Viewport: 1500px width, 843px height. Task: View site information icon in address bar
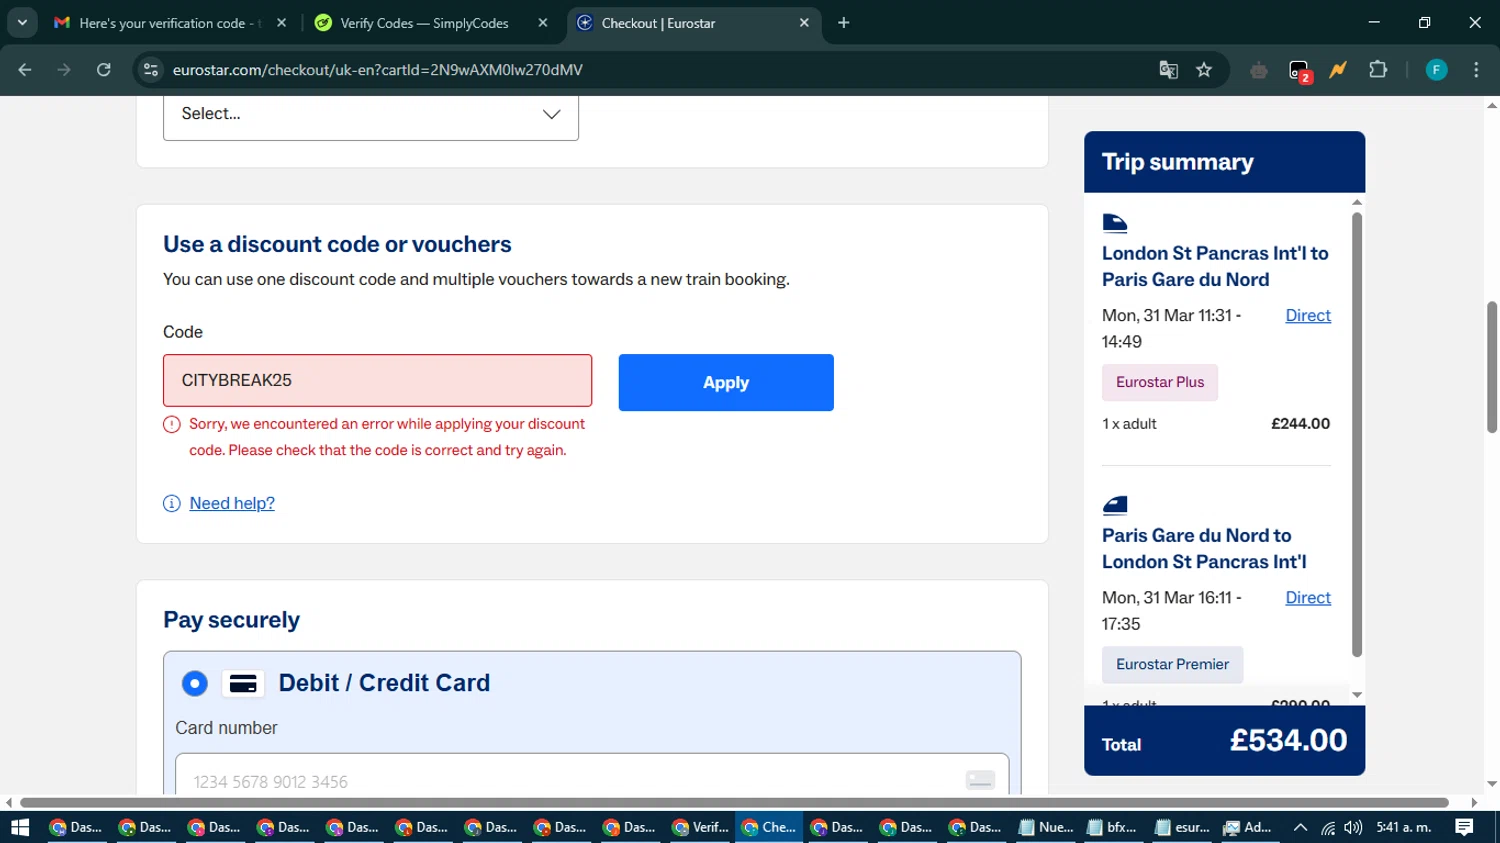pos(151,70)
